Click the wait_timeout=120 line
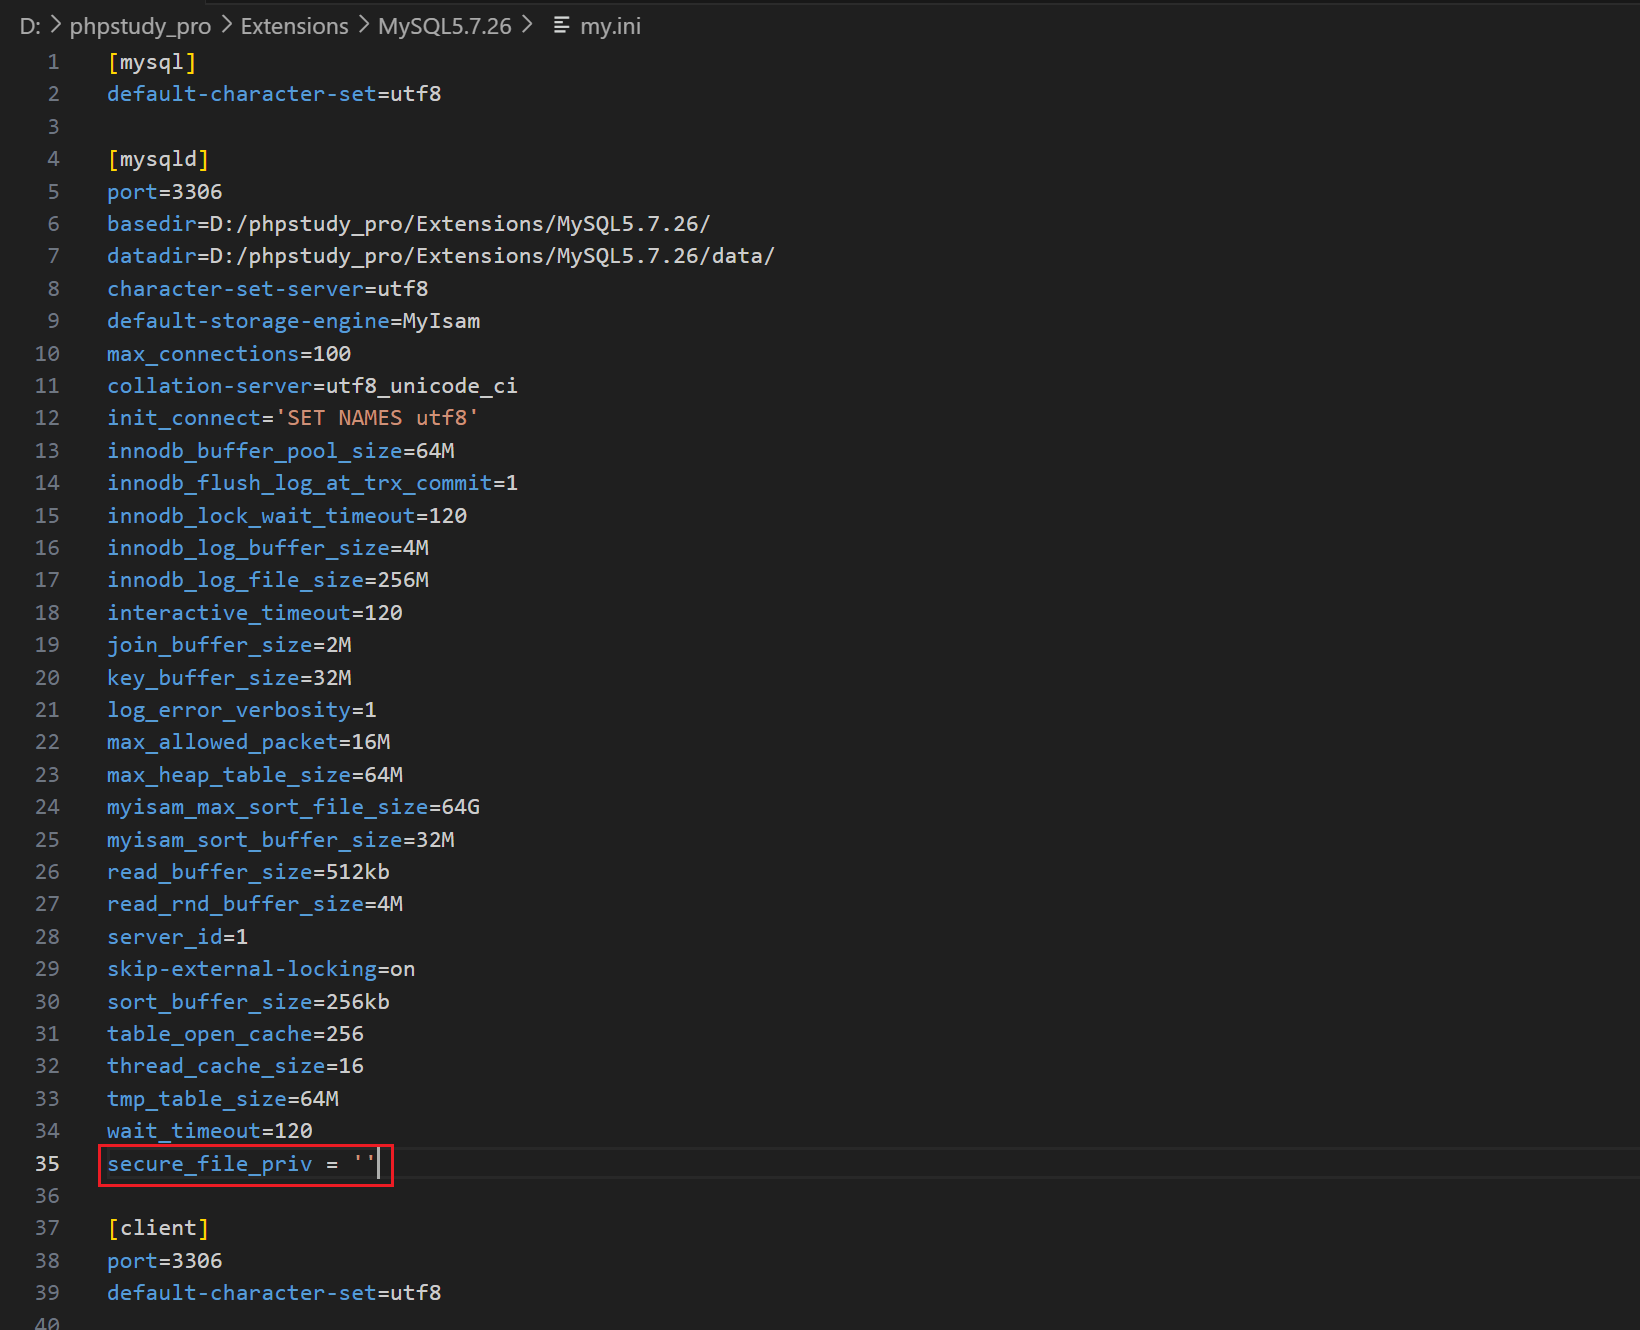This screenshot has height=1330, width=1640. click(x=209, y=1131)
